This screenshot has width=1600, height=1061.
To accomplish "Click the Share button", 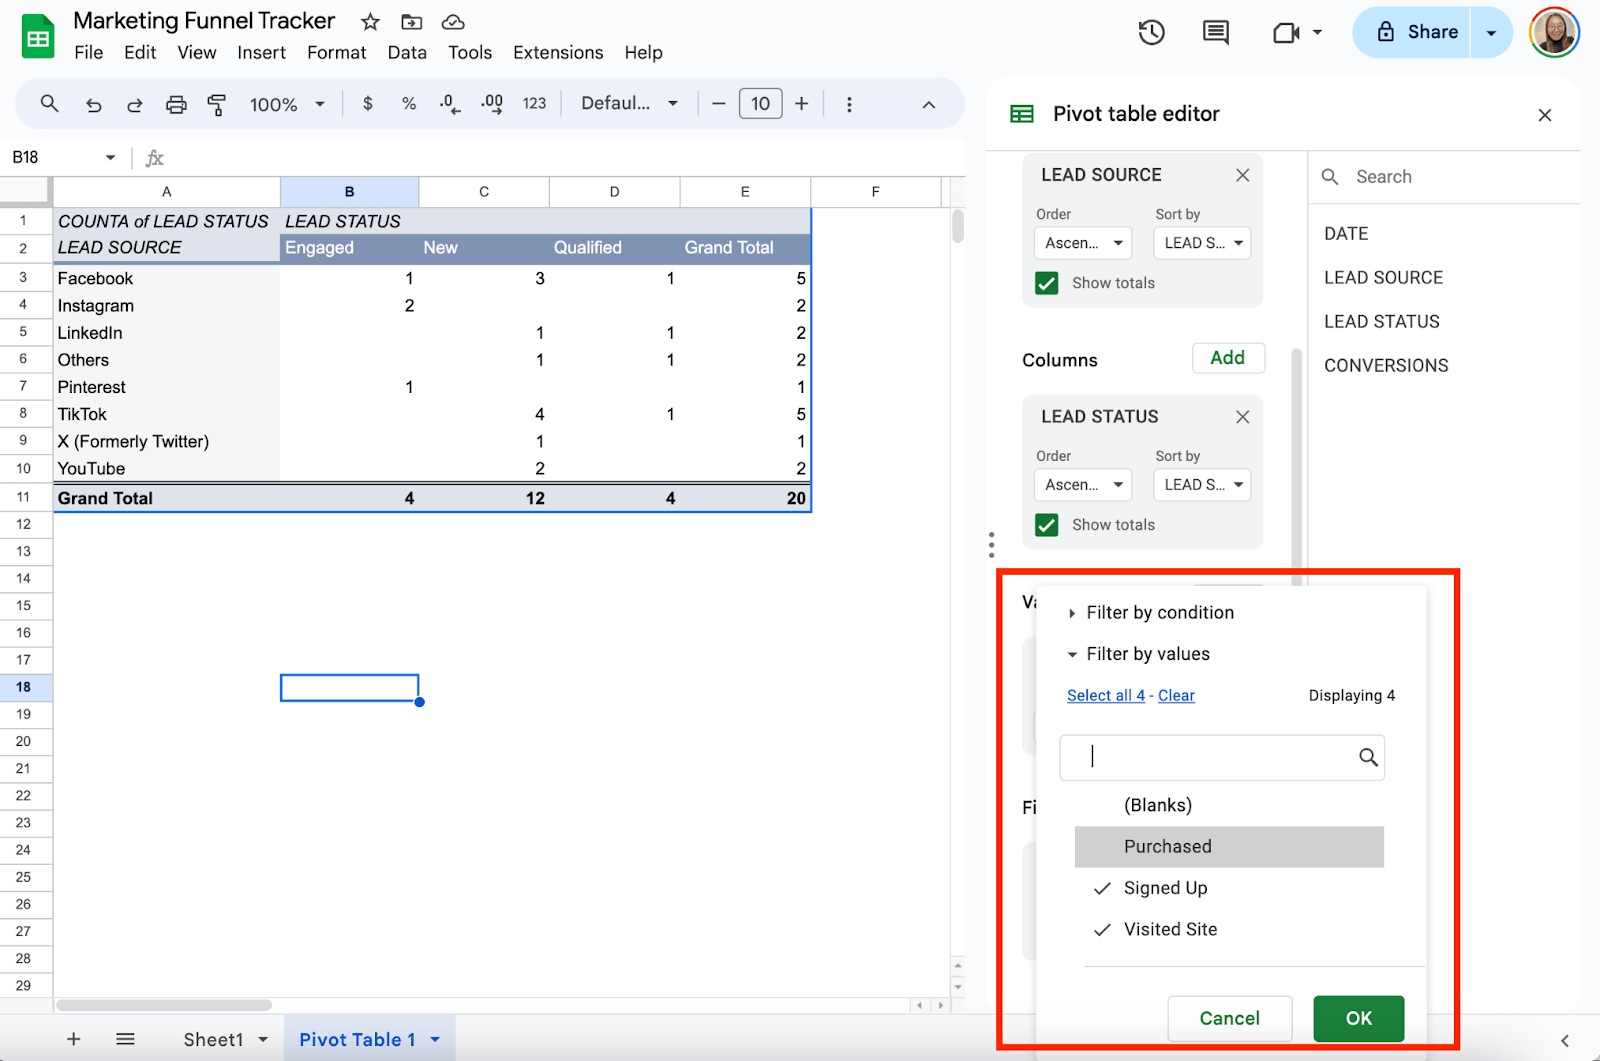I will (1412, 33).
